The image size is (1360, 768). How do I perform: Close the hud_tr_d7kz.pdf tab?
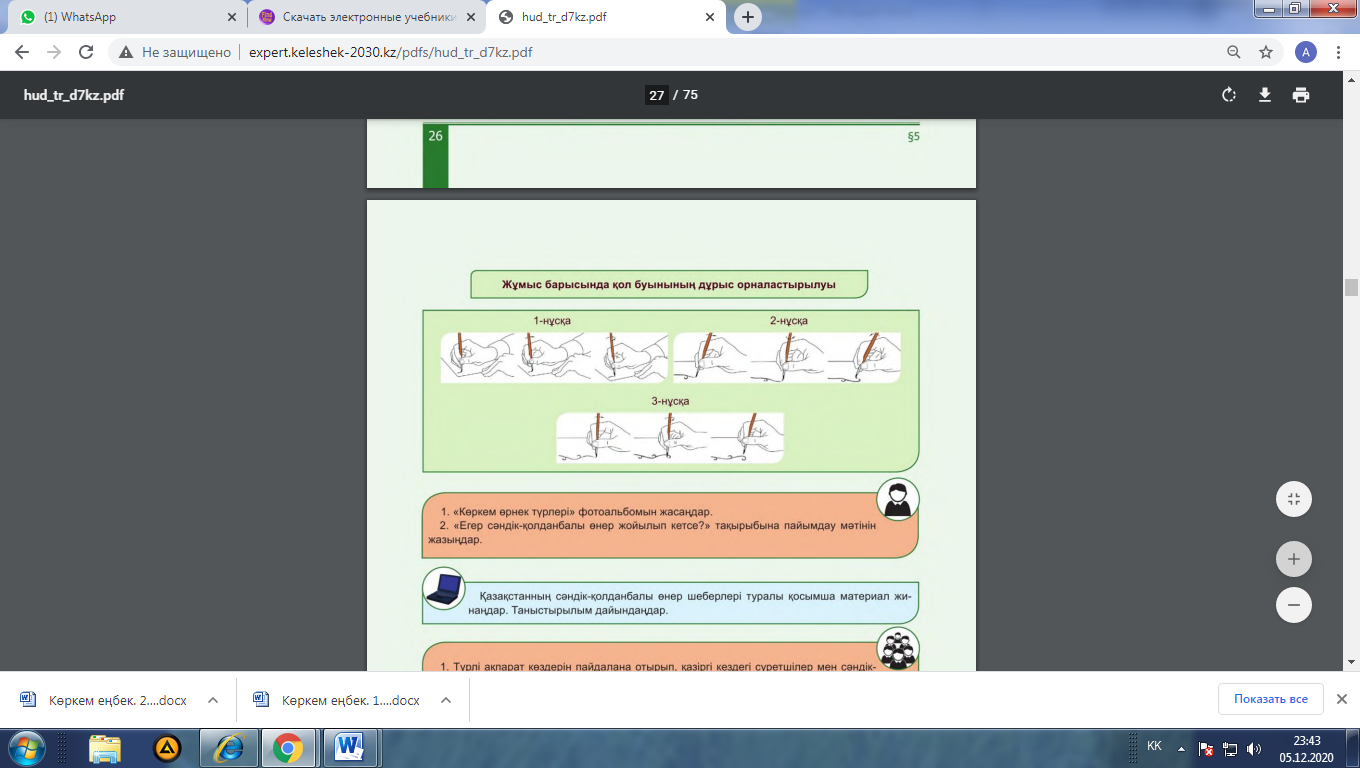tap(710, 17)
